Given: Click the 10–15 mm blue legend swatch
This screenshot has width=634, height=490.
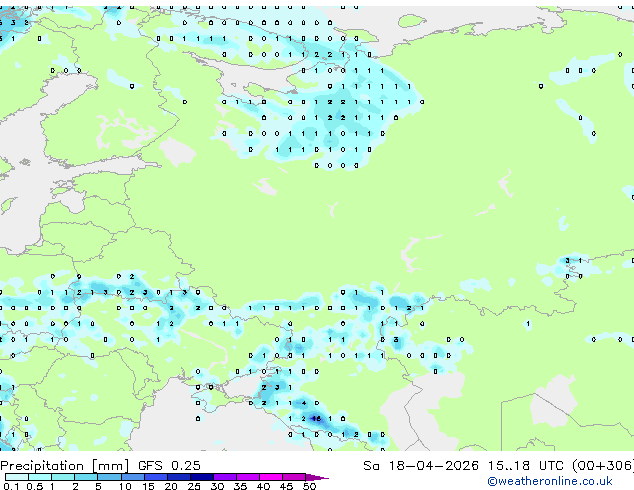Looking at the screenshot, I should coord(133,477).
